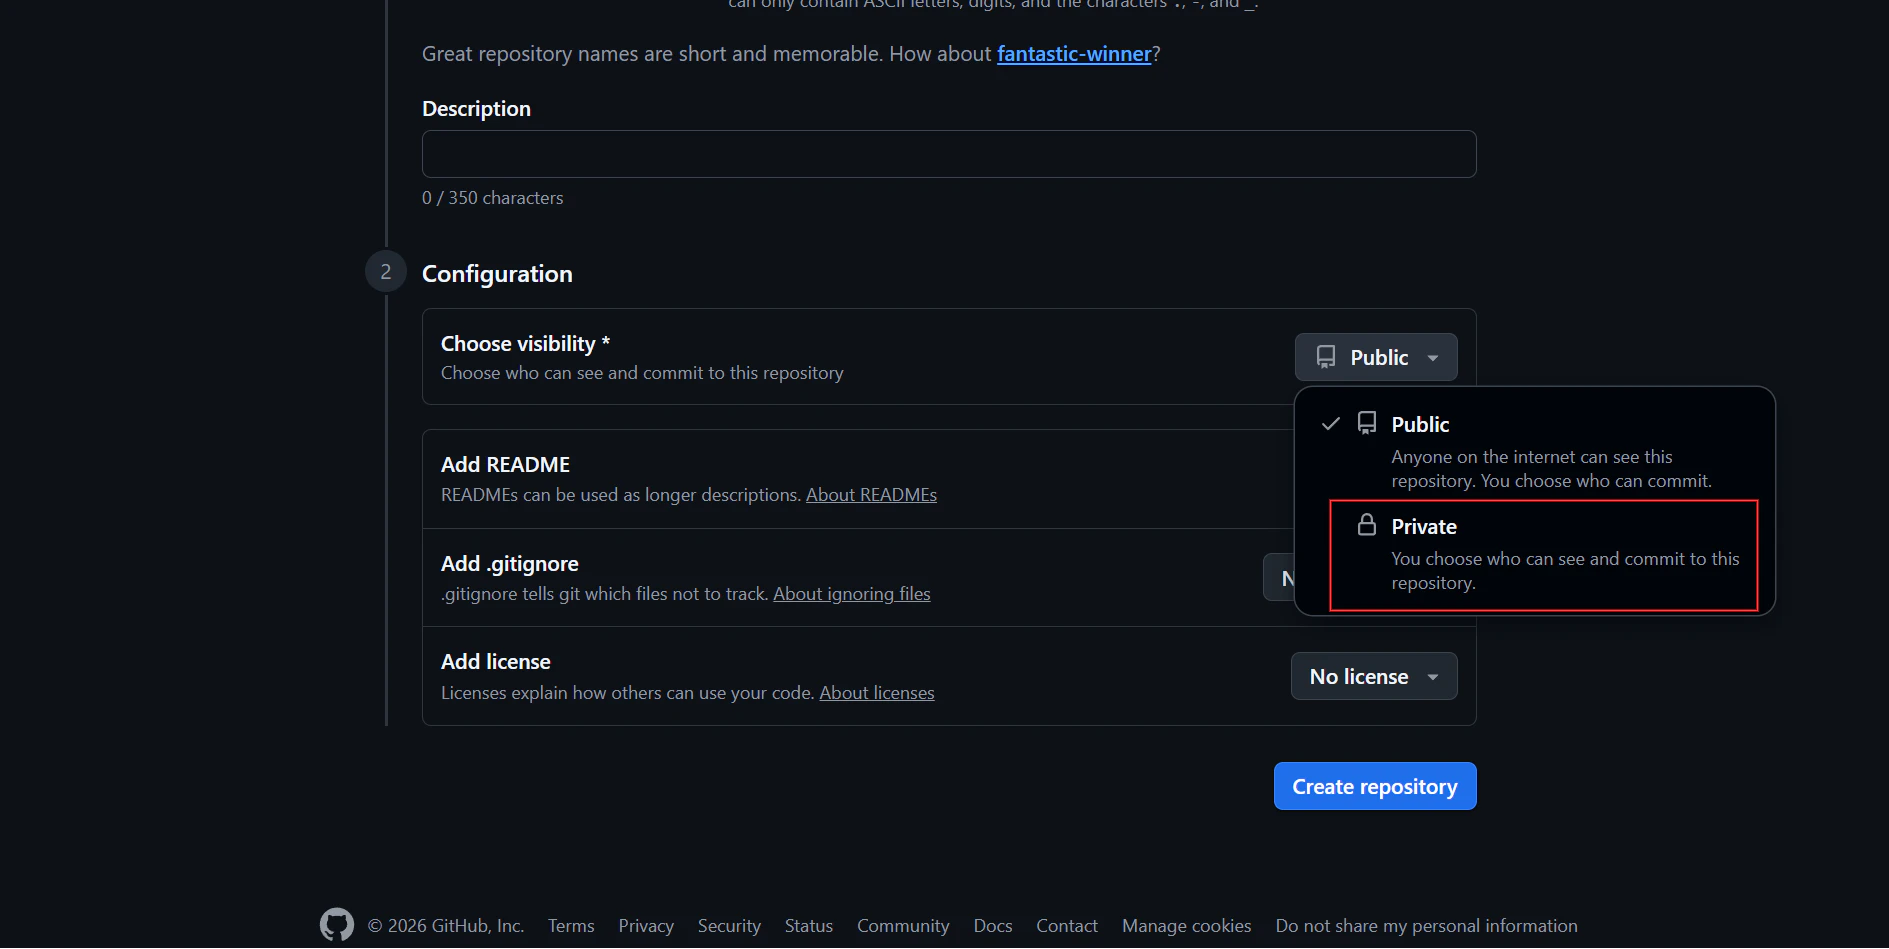1889x949 pixels.
Task: Open the About READMEs link
Action: pyautogui.click(x=871, y=495)
